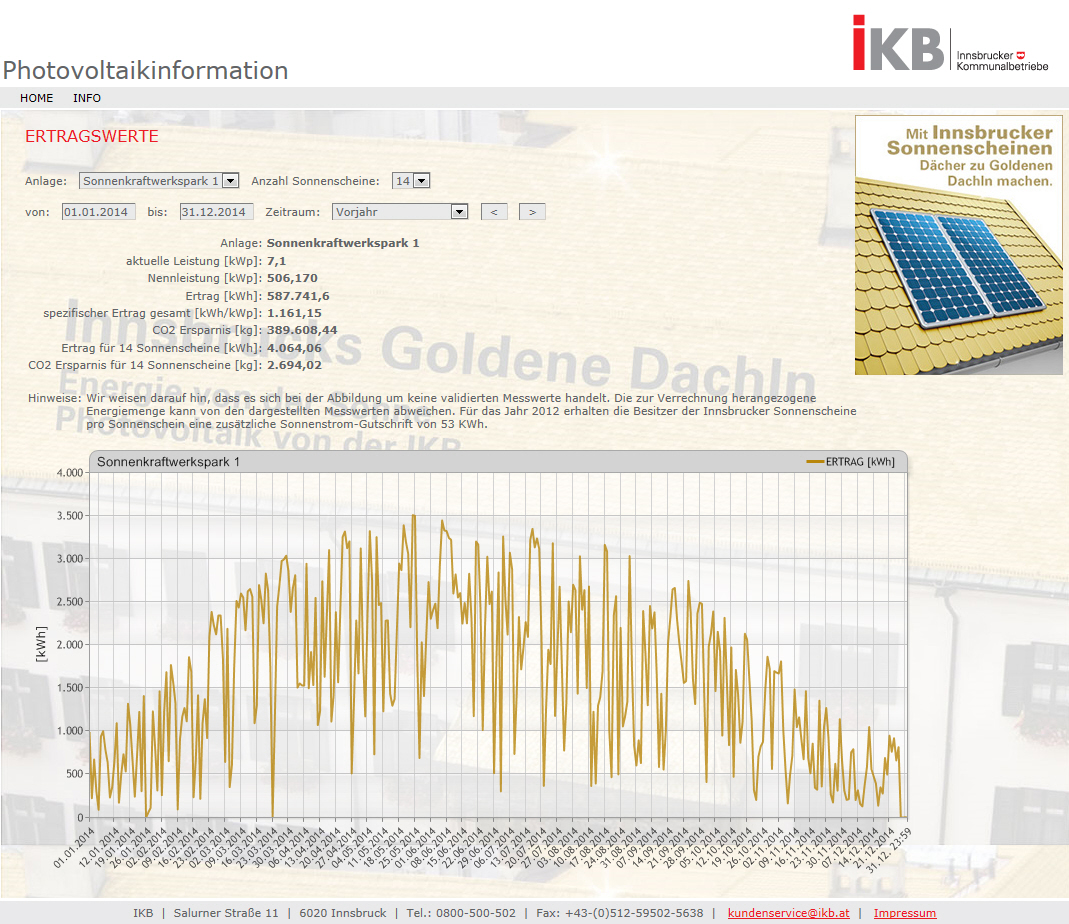Viewport: 1069px width, 924px height.
Task: Click the 'von' date field 01.01.2014
Action: [x=98, y=212]
